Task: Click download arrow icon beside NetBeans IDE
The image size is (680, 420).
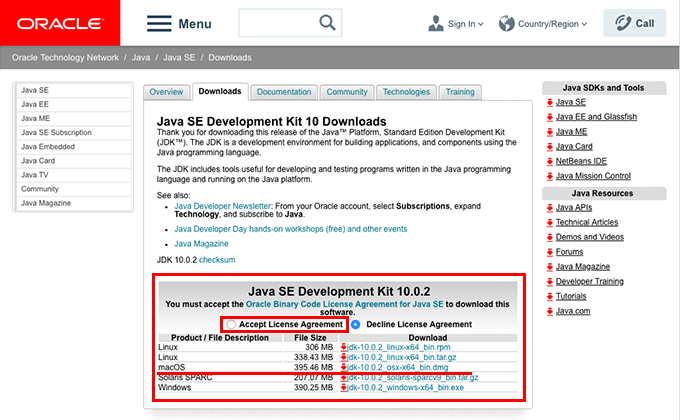Action: (550, 161)
